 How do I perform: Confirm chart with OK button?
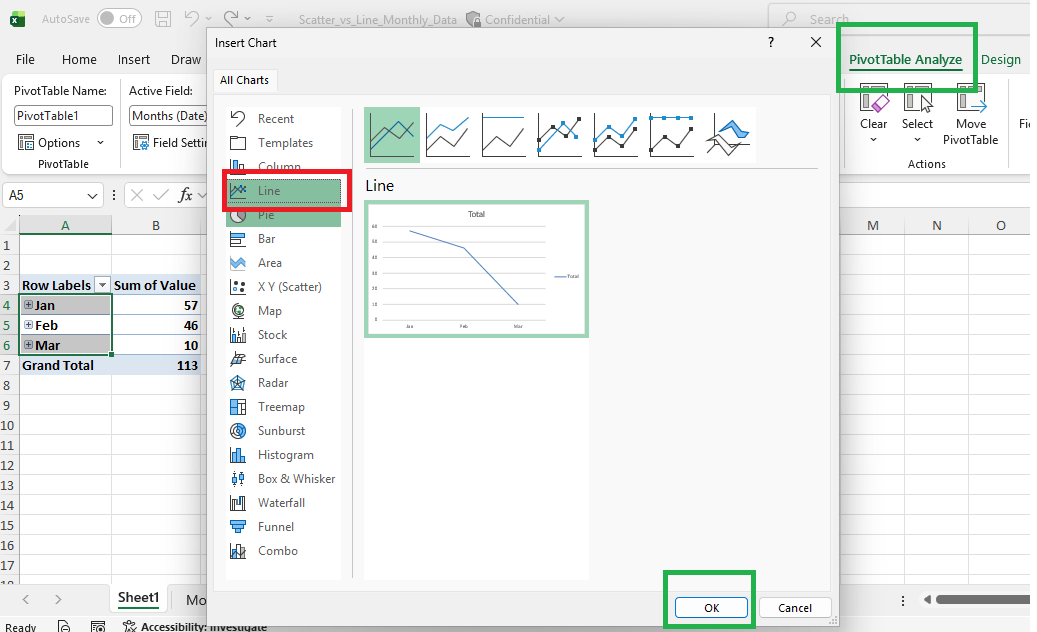(711, 608)
